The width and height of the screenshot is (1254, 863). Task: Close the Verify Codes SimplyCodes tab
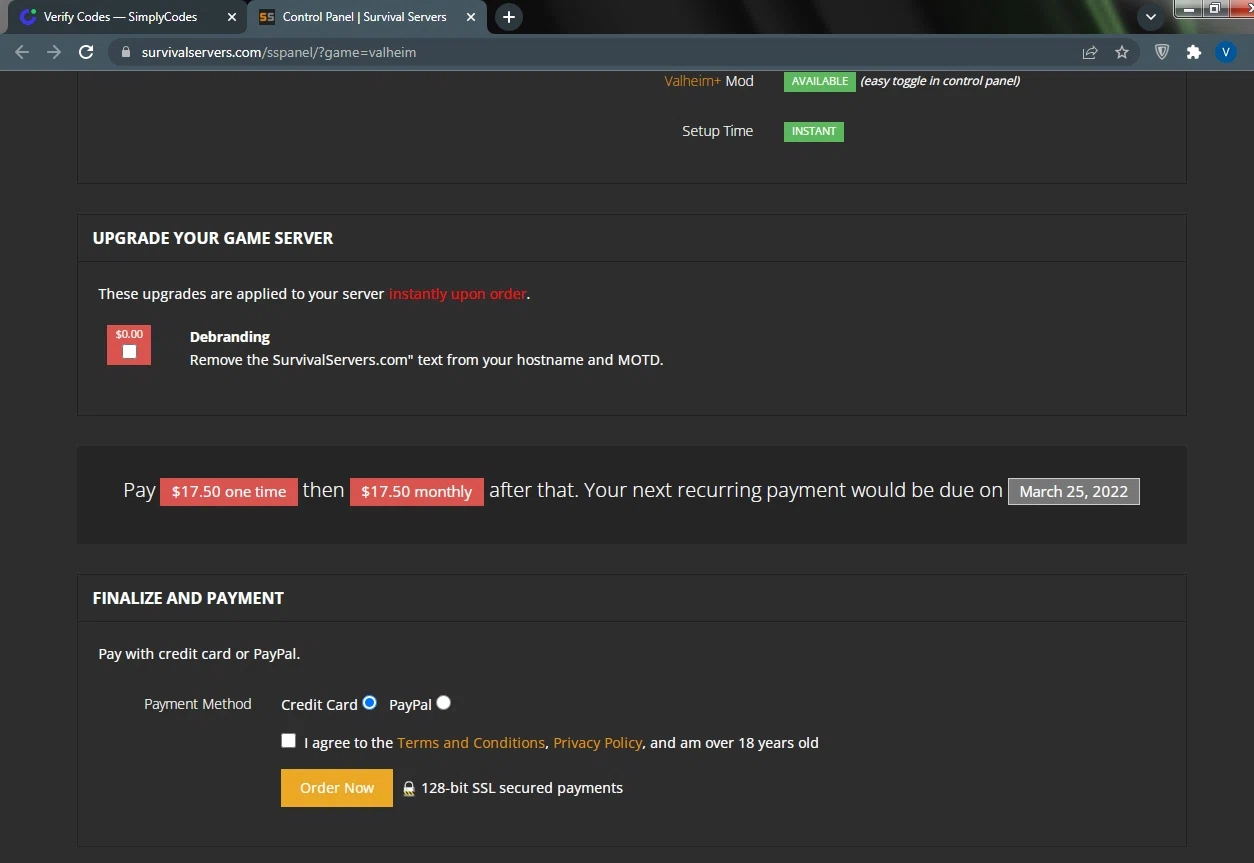pyautogui.click(x=232, y=17)
